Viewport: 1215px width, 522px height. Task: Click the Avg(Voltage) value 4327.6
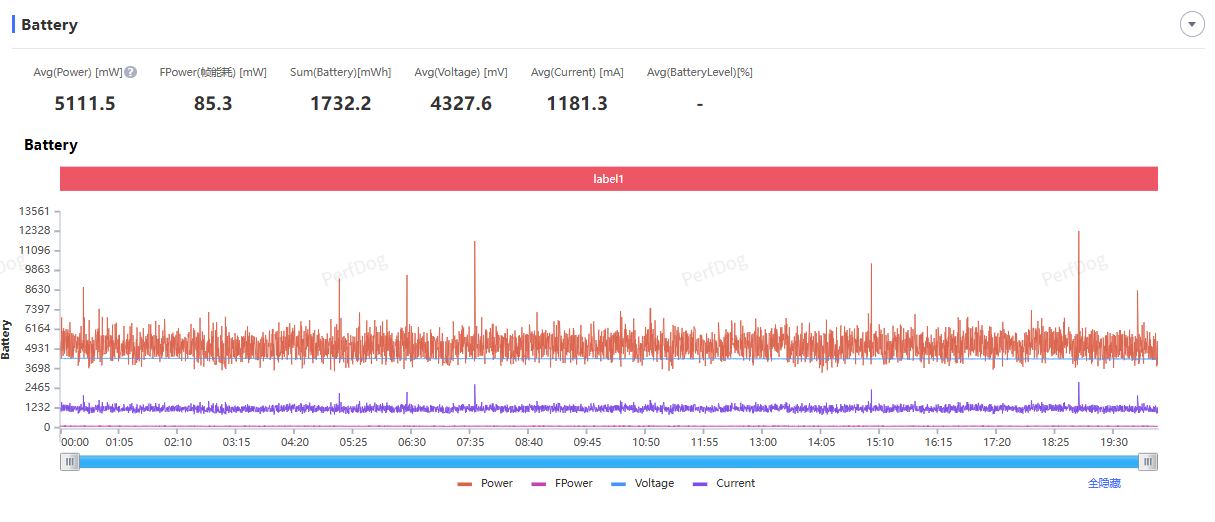click(461, 103)
